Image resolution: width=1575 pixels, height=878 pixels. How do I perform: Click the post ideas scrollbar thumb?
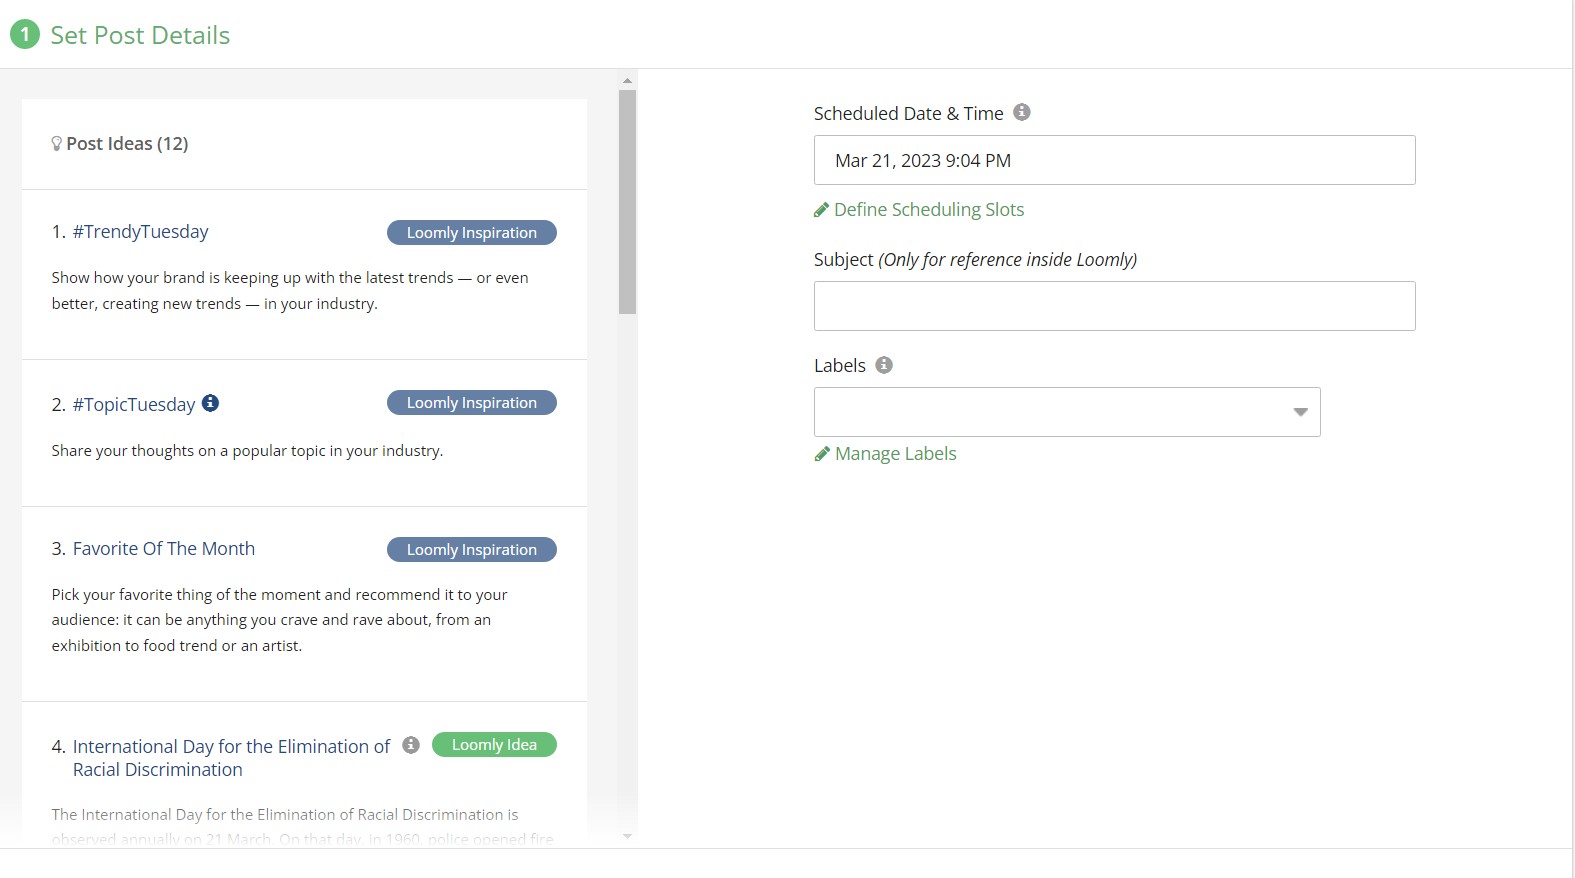point(627,202)
